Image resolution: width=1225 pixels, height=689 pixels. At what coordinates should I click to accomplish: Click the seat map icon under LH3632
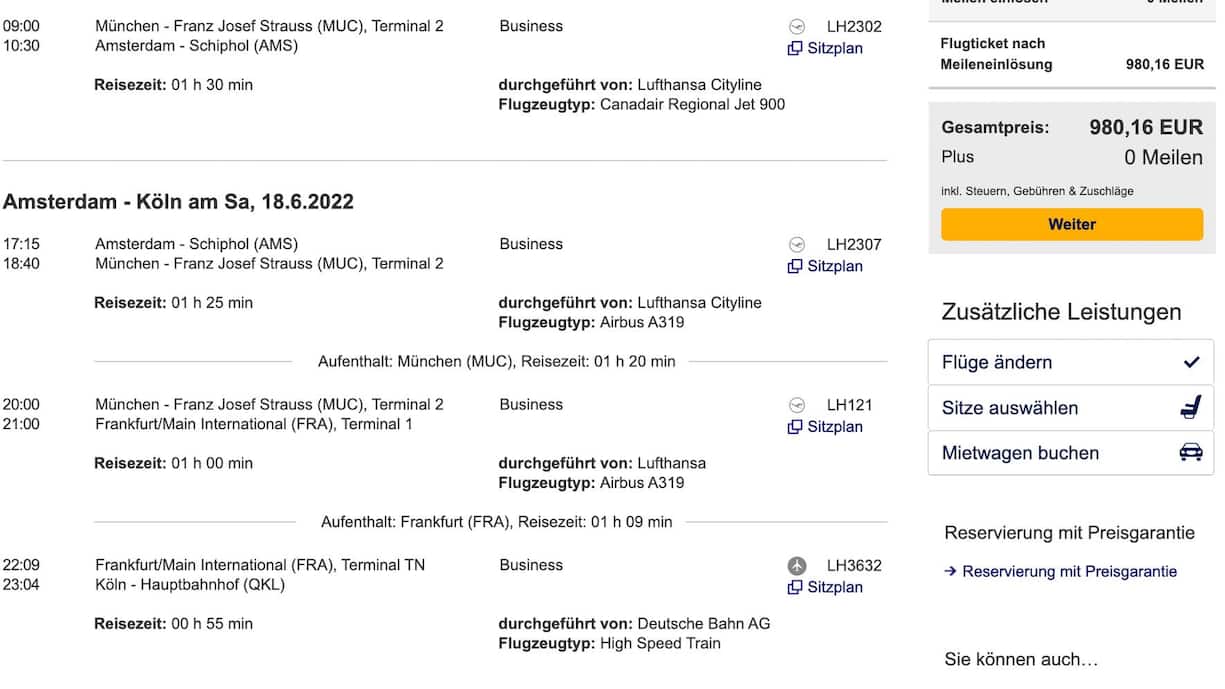[x=795, y=588]
